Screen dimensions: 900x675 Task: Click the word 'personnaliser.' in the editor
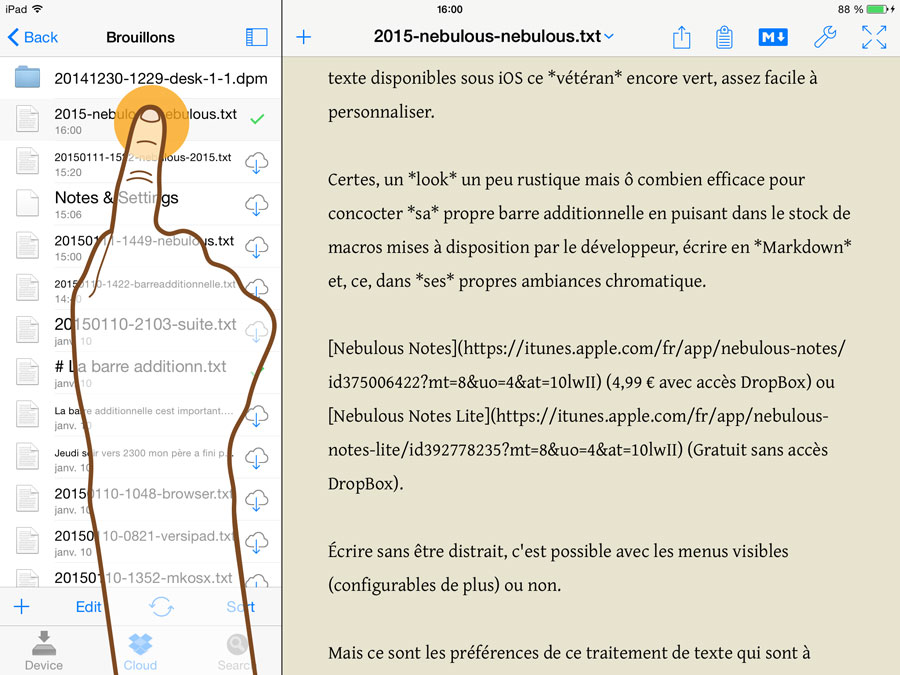pyautogui.click(x=381, y=112)
